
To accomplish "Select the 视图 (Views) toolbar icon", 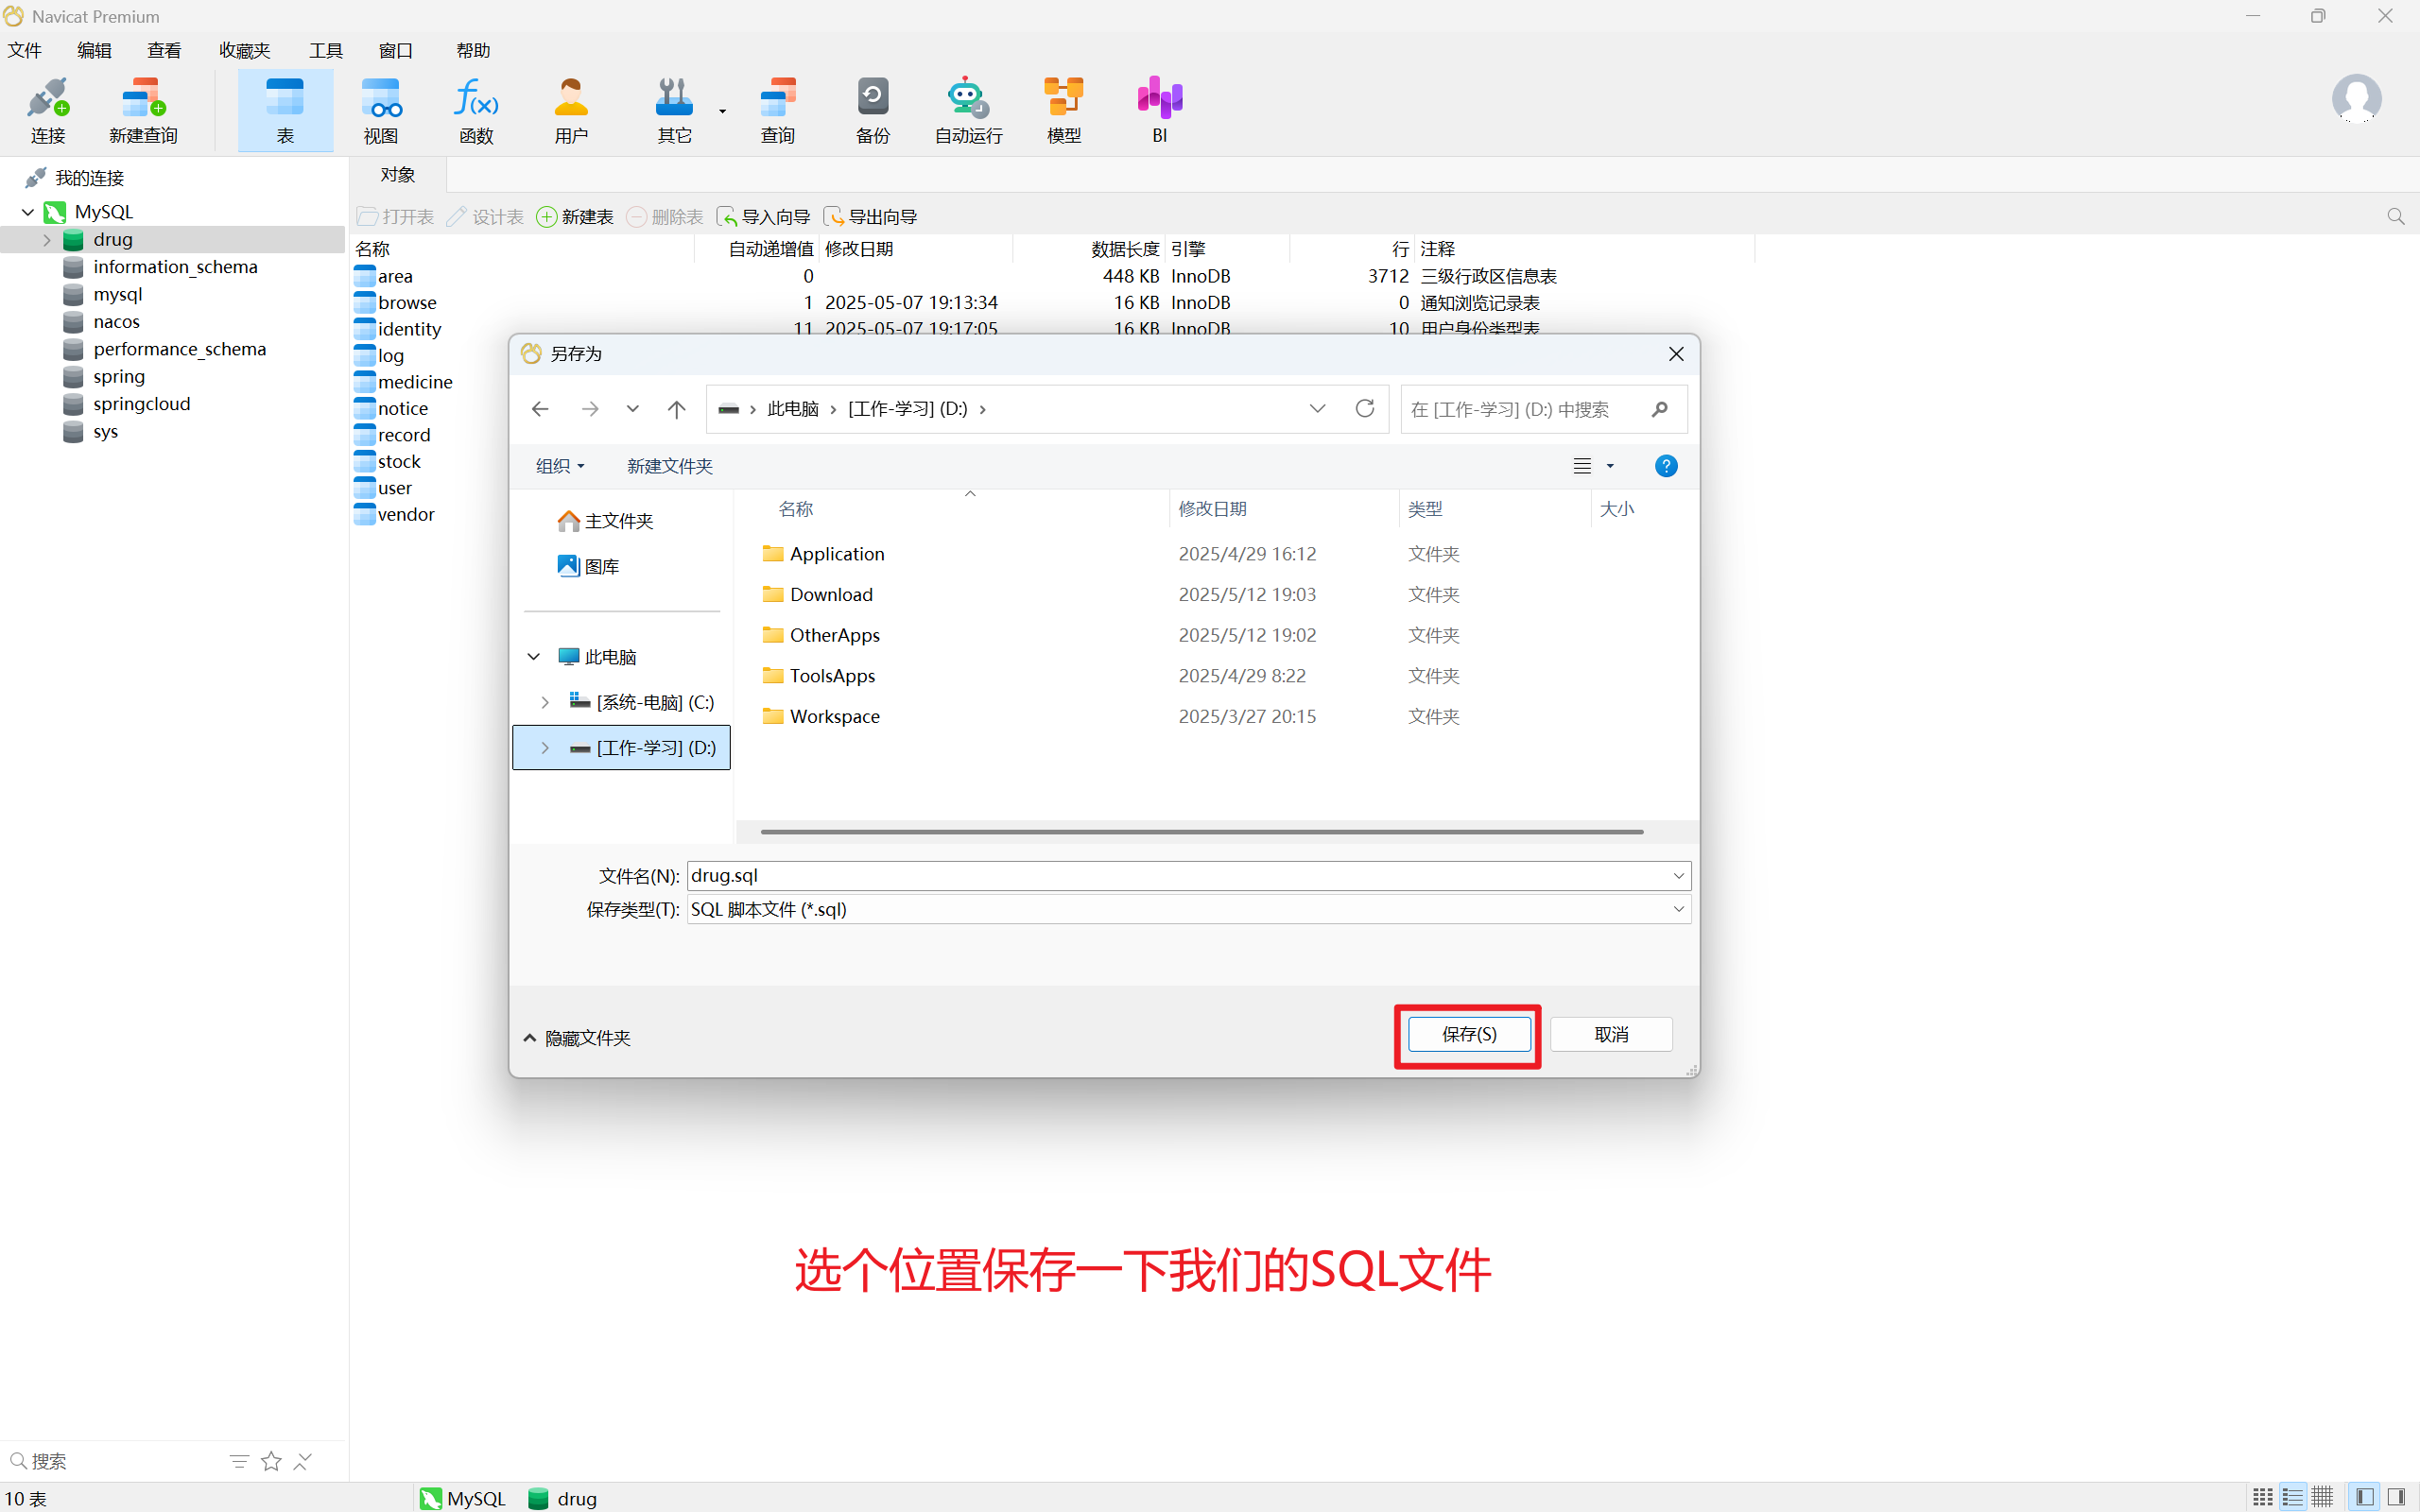I will pyautogui.click(x=380, y=108).
